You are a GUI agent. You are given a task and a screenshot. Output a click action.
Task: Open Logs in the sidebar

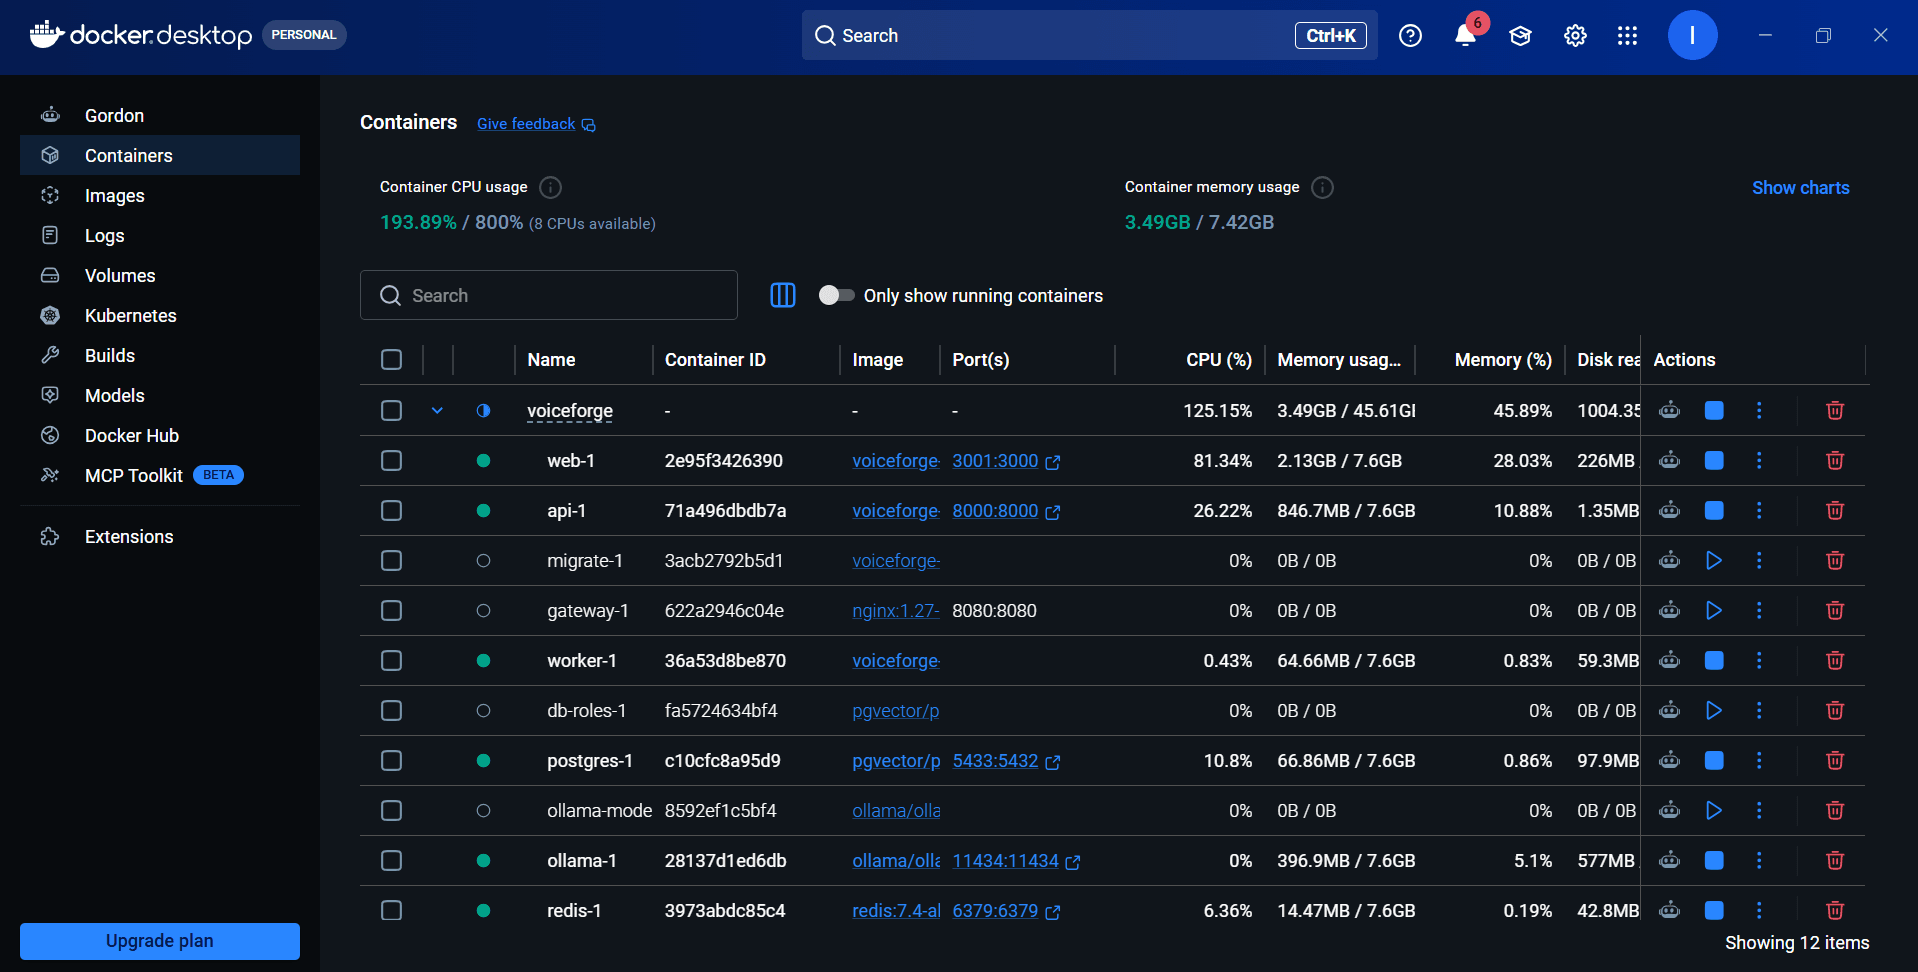coord(160,235)
